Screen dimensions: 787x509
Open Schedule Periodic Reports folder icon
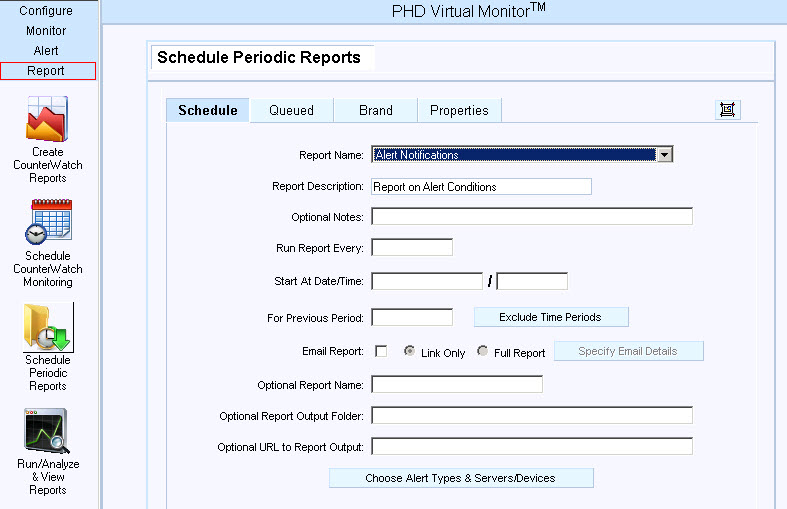(48, 327)
